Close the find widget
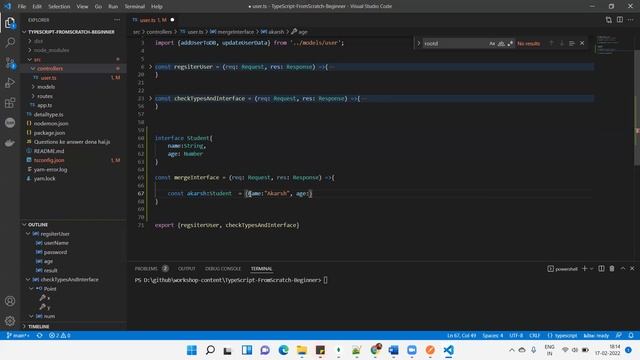The width and height of the screenshot is (640, 360). pyautogui.click(x=582, y=43)
